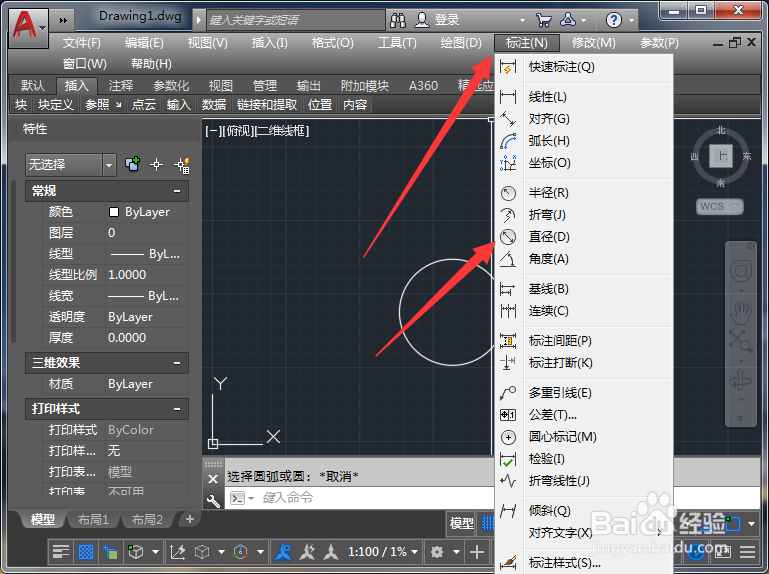Viewport: 769px width, 574px height.
Task: Open the 标注(N) menu in menu bar
Action: [x=527, y=43]
